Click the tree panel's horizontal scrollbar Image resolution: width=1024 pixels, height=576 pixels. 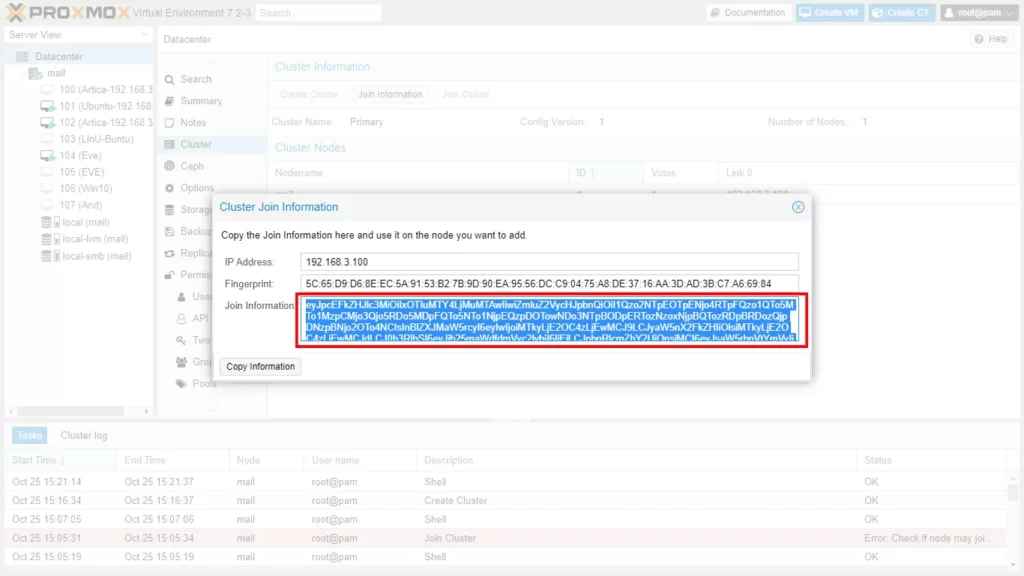coord(70,411)
